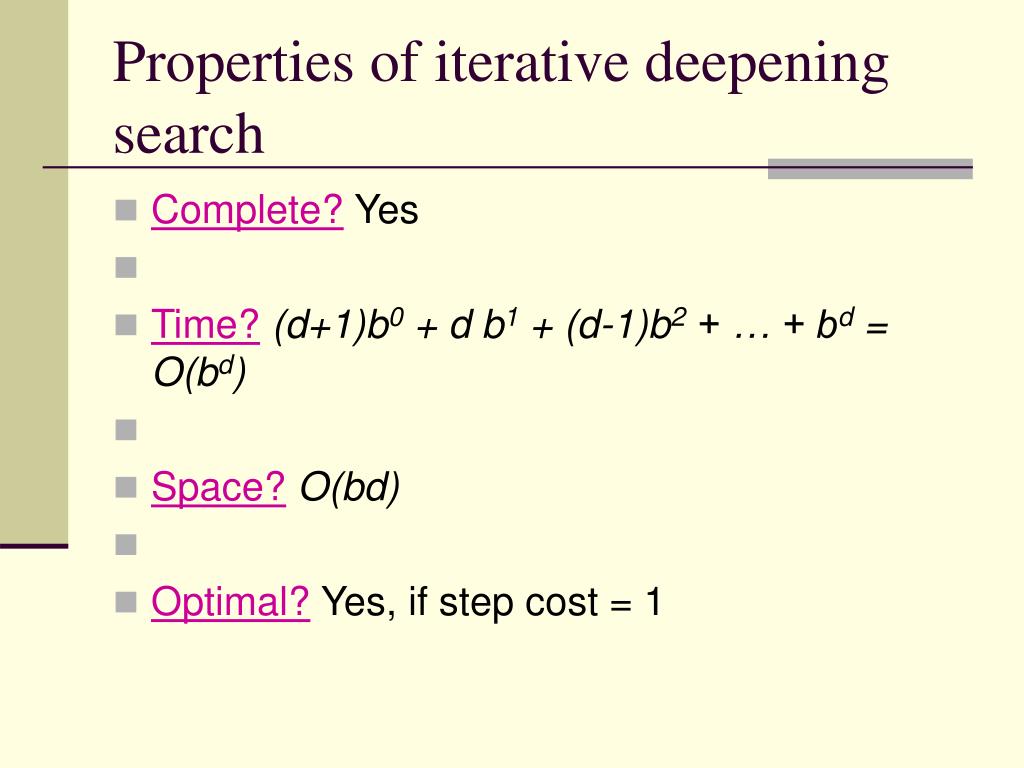Click the word 'search' in the title
Screen dimensions: 1024x768
click(x=188, y=135)
